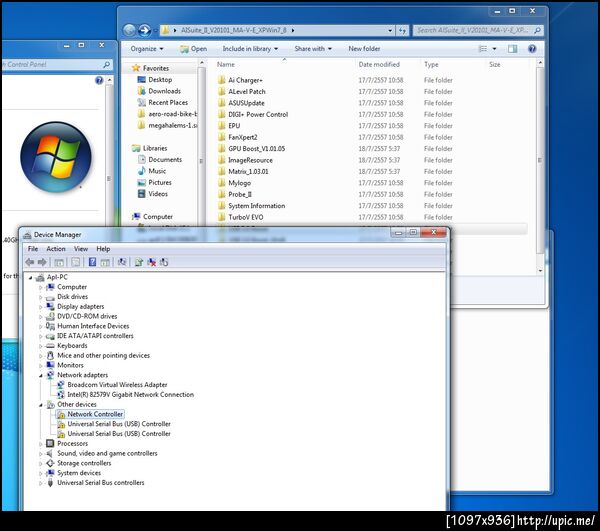Click Device Manager toolbar Forward arrow
This screenshot has width=600, height=531.
tap(42, 262)
